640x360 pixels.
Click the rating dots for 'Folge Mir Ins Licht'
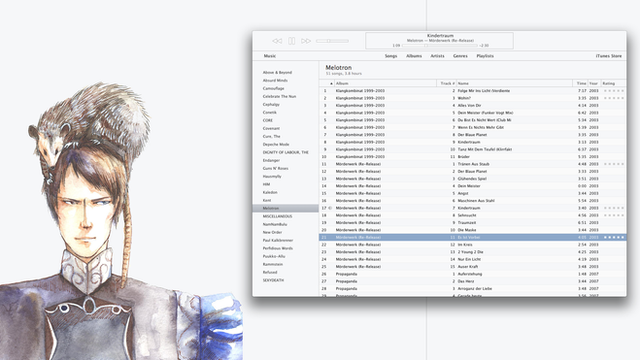pyautogui.click(x=614, y=91)
